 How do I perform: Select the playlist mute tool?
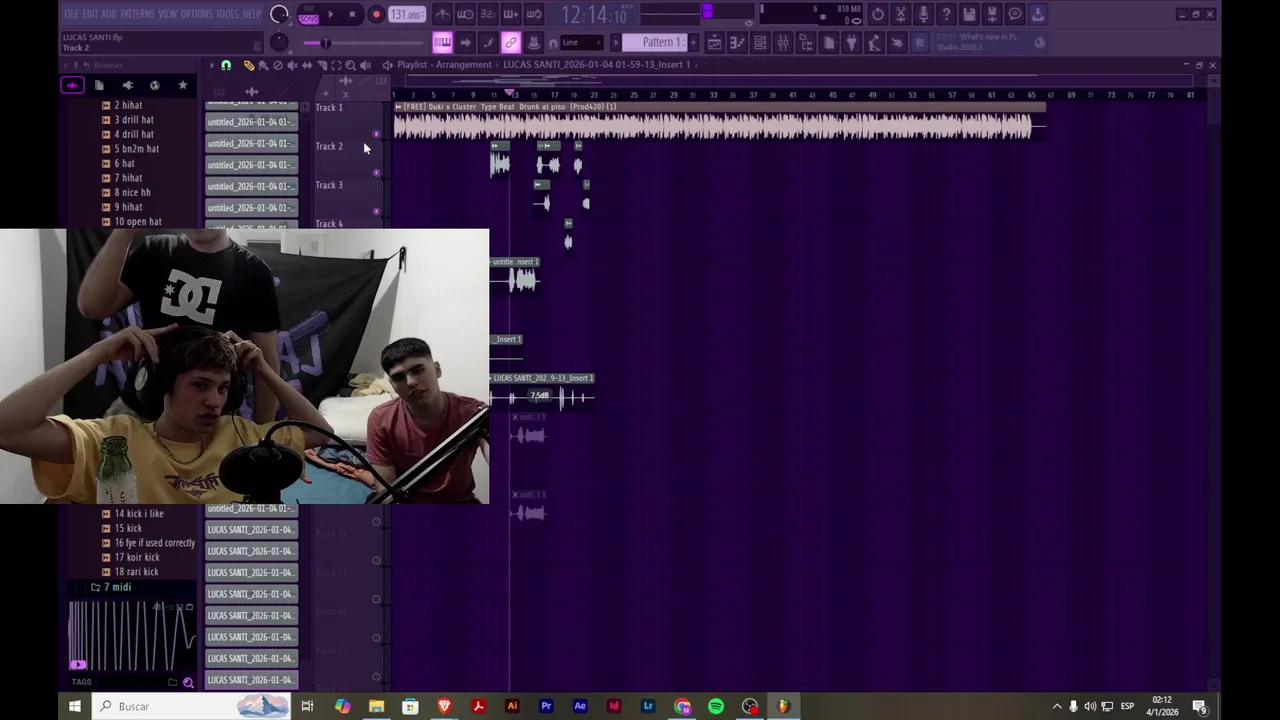pyautogui.click(x=292, y=65)
